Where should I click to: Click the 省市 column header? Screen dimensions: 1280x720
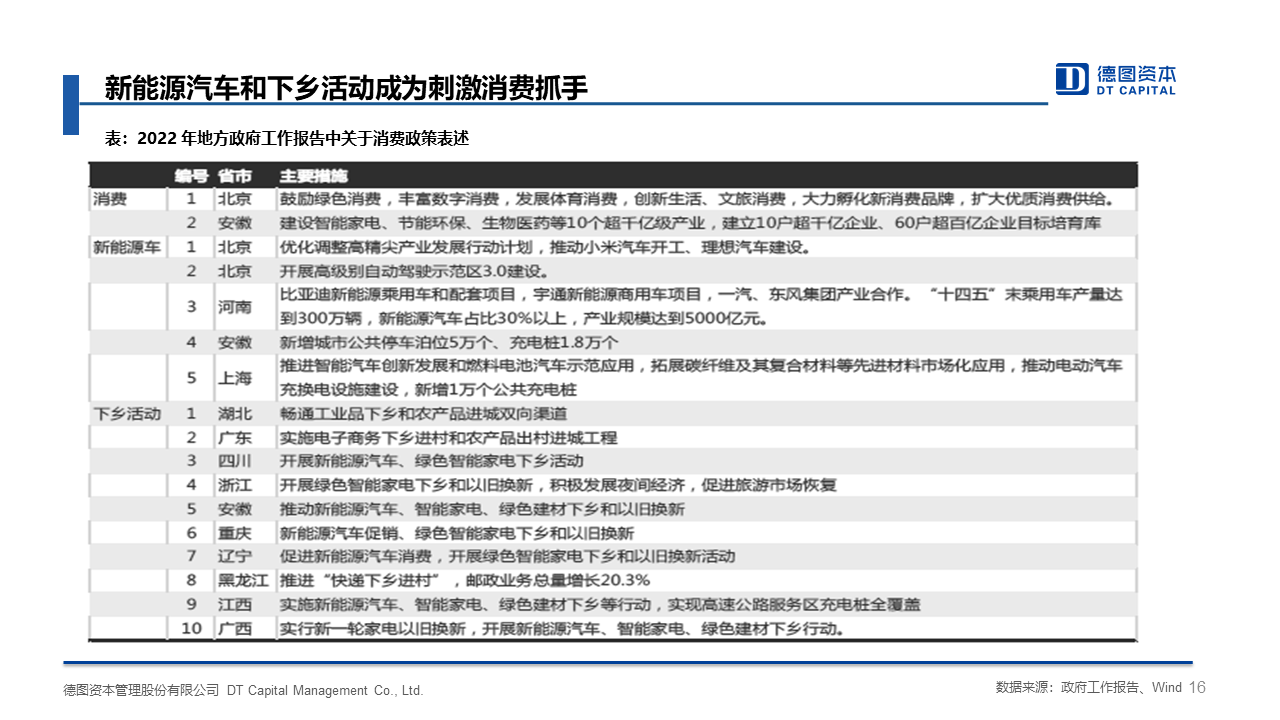[235, 175]
